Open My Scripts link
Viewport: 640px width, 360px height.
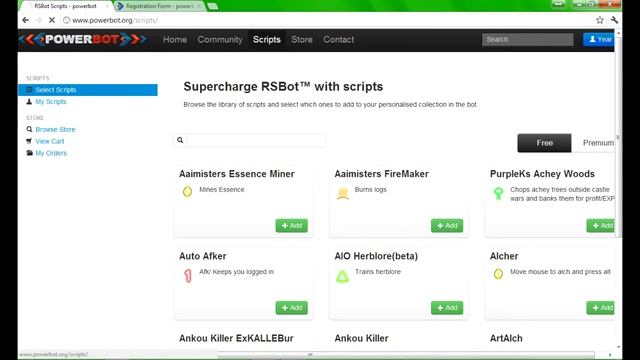click(51, 102)
